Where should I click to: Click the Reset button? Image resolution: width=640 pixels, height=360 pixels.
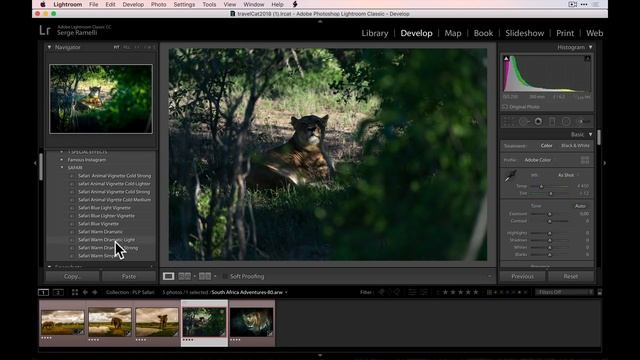tap(571, 276)
